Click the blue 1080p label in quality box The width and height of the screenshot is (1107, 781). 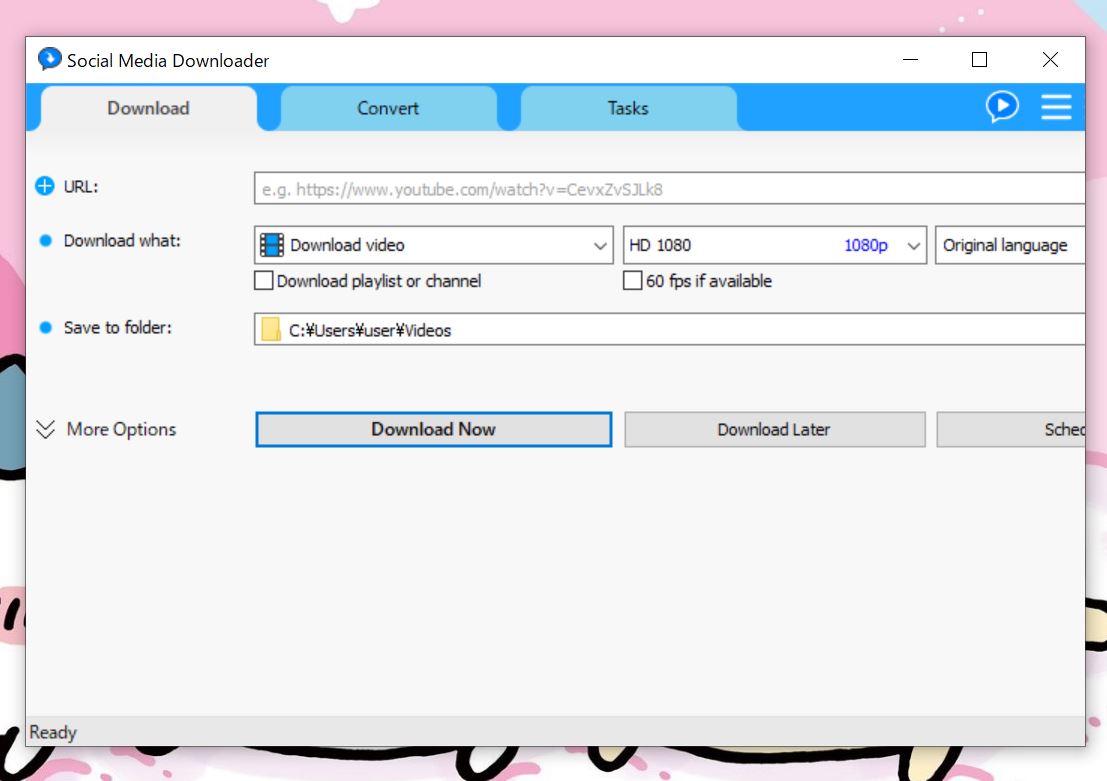coord(866,245)
